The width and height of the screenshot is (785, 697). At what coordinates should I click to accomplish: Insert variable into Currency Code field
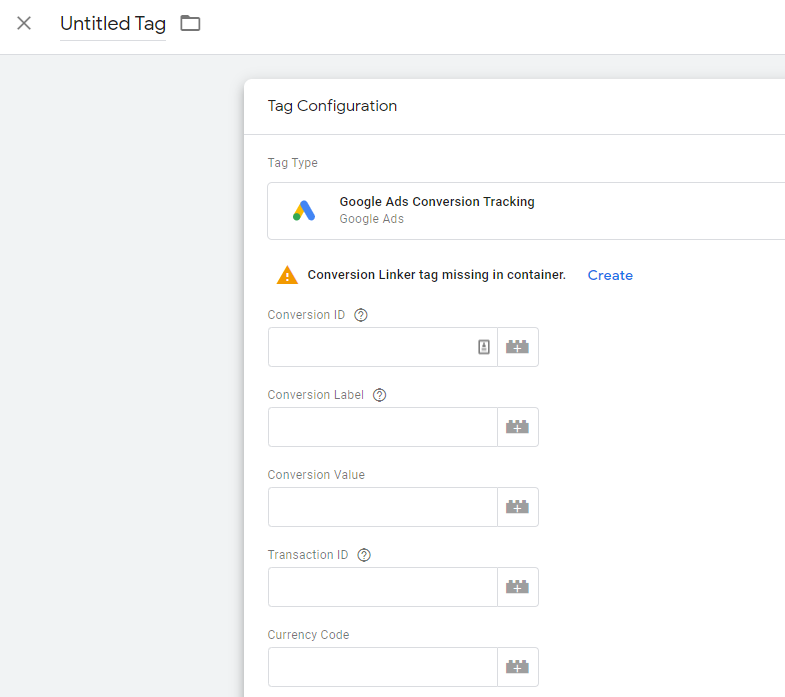518,667
